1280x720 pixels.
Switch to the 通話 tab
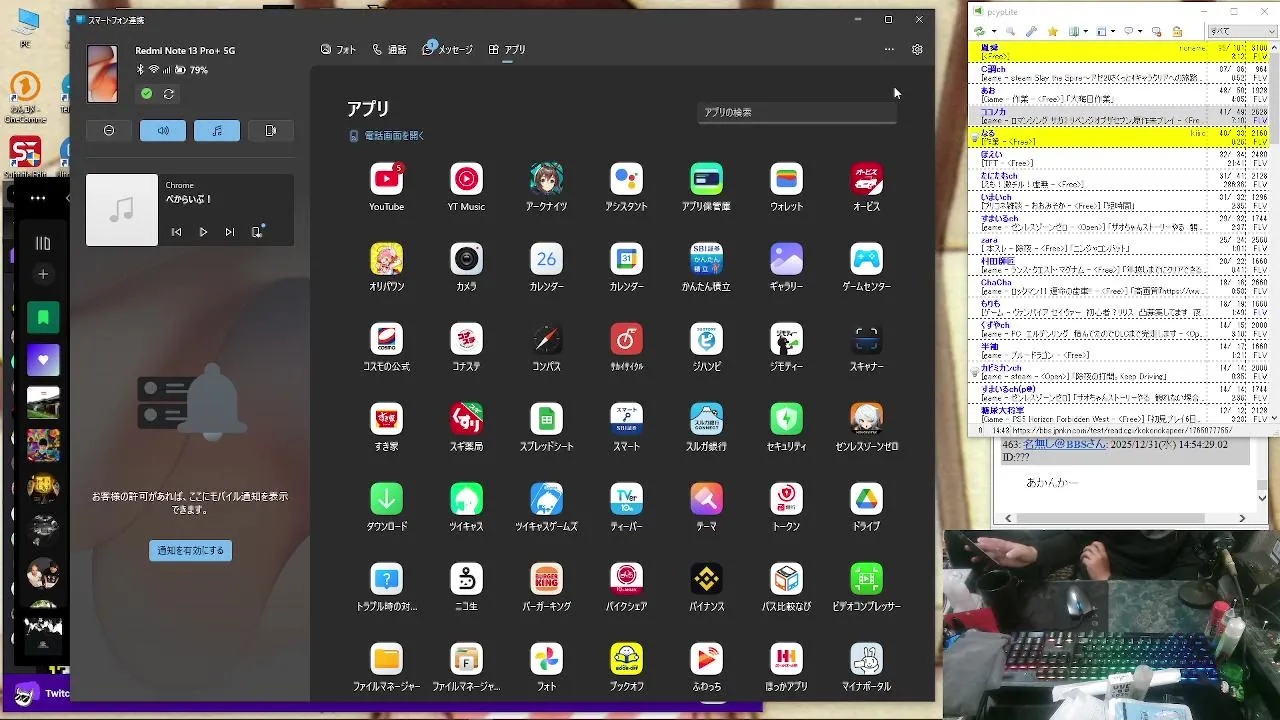389,50
